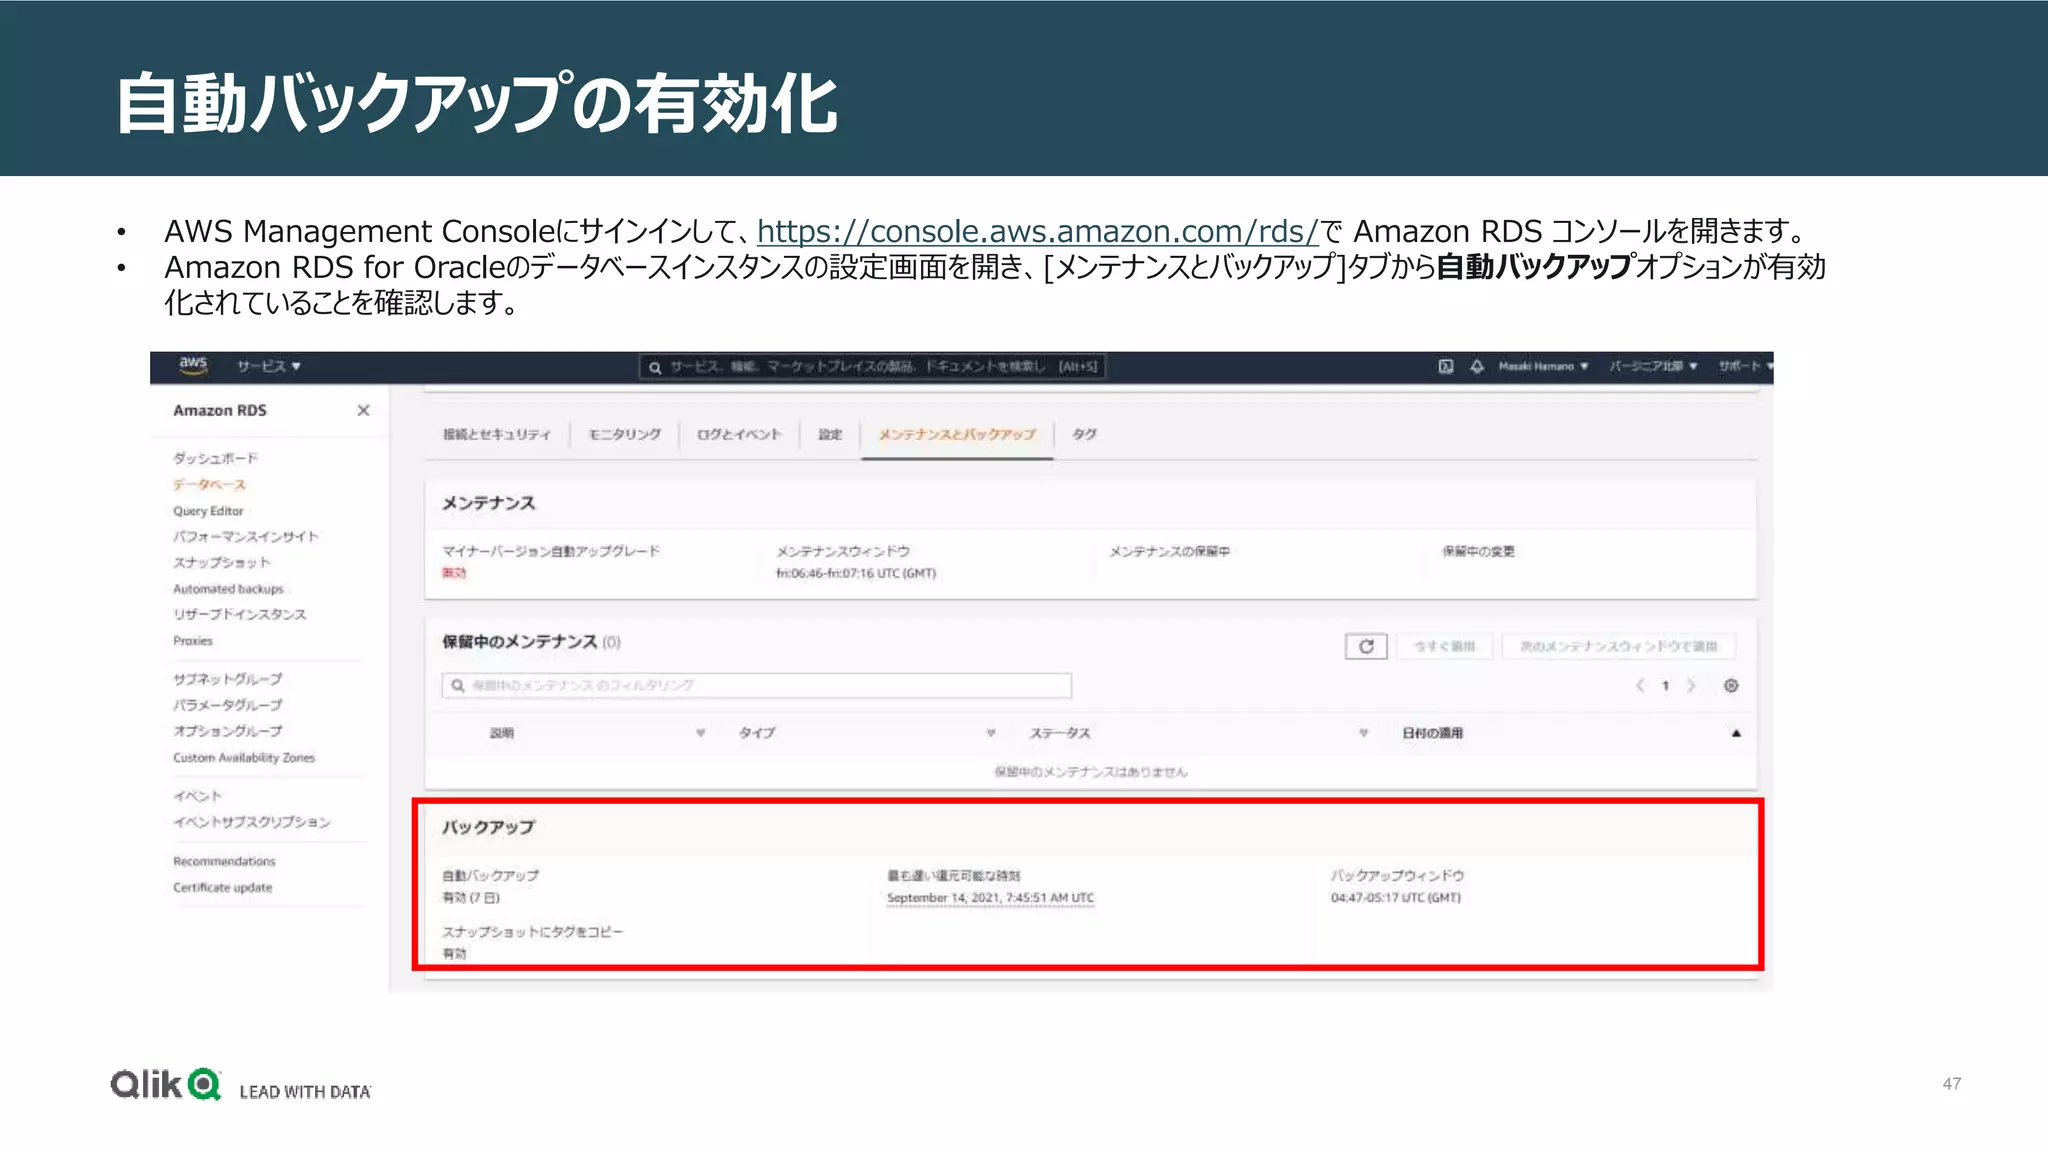Open the サポート support menu
2048x1152 pixels.
(x=1745, y=367)
